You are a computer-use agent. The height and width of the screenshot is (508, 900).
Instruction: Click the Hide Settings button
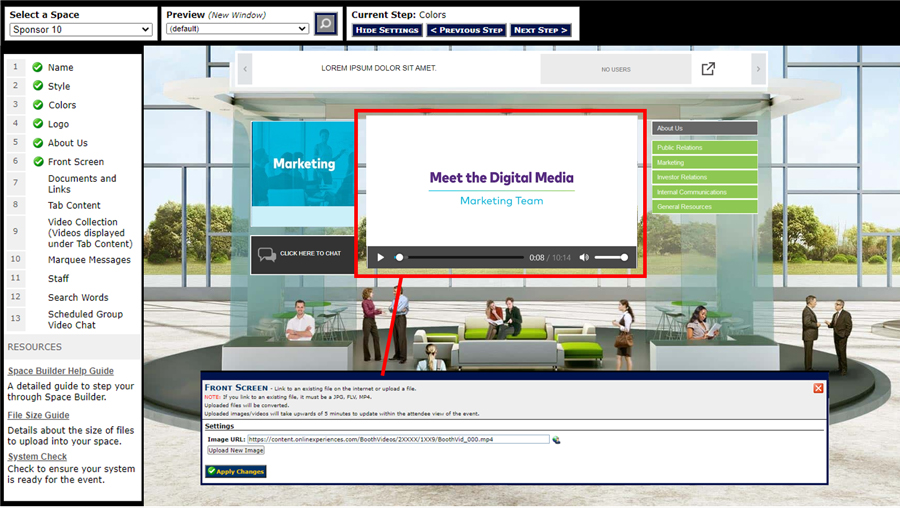(387, 30)
